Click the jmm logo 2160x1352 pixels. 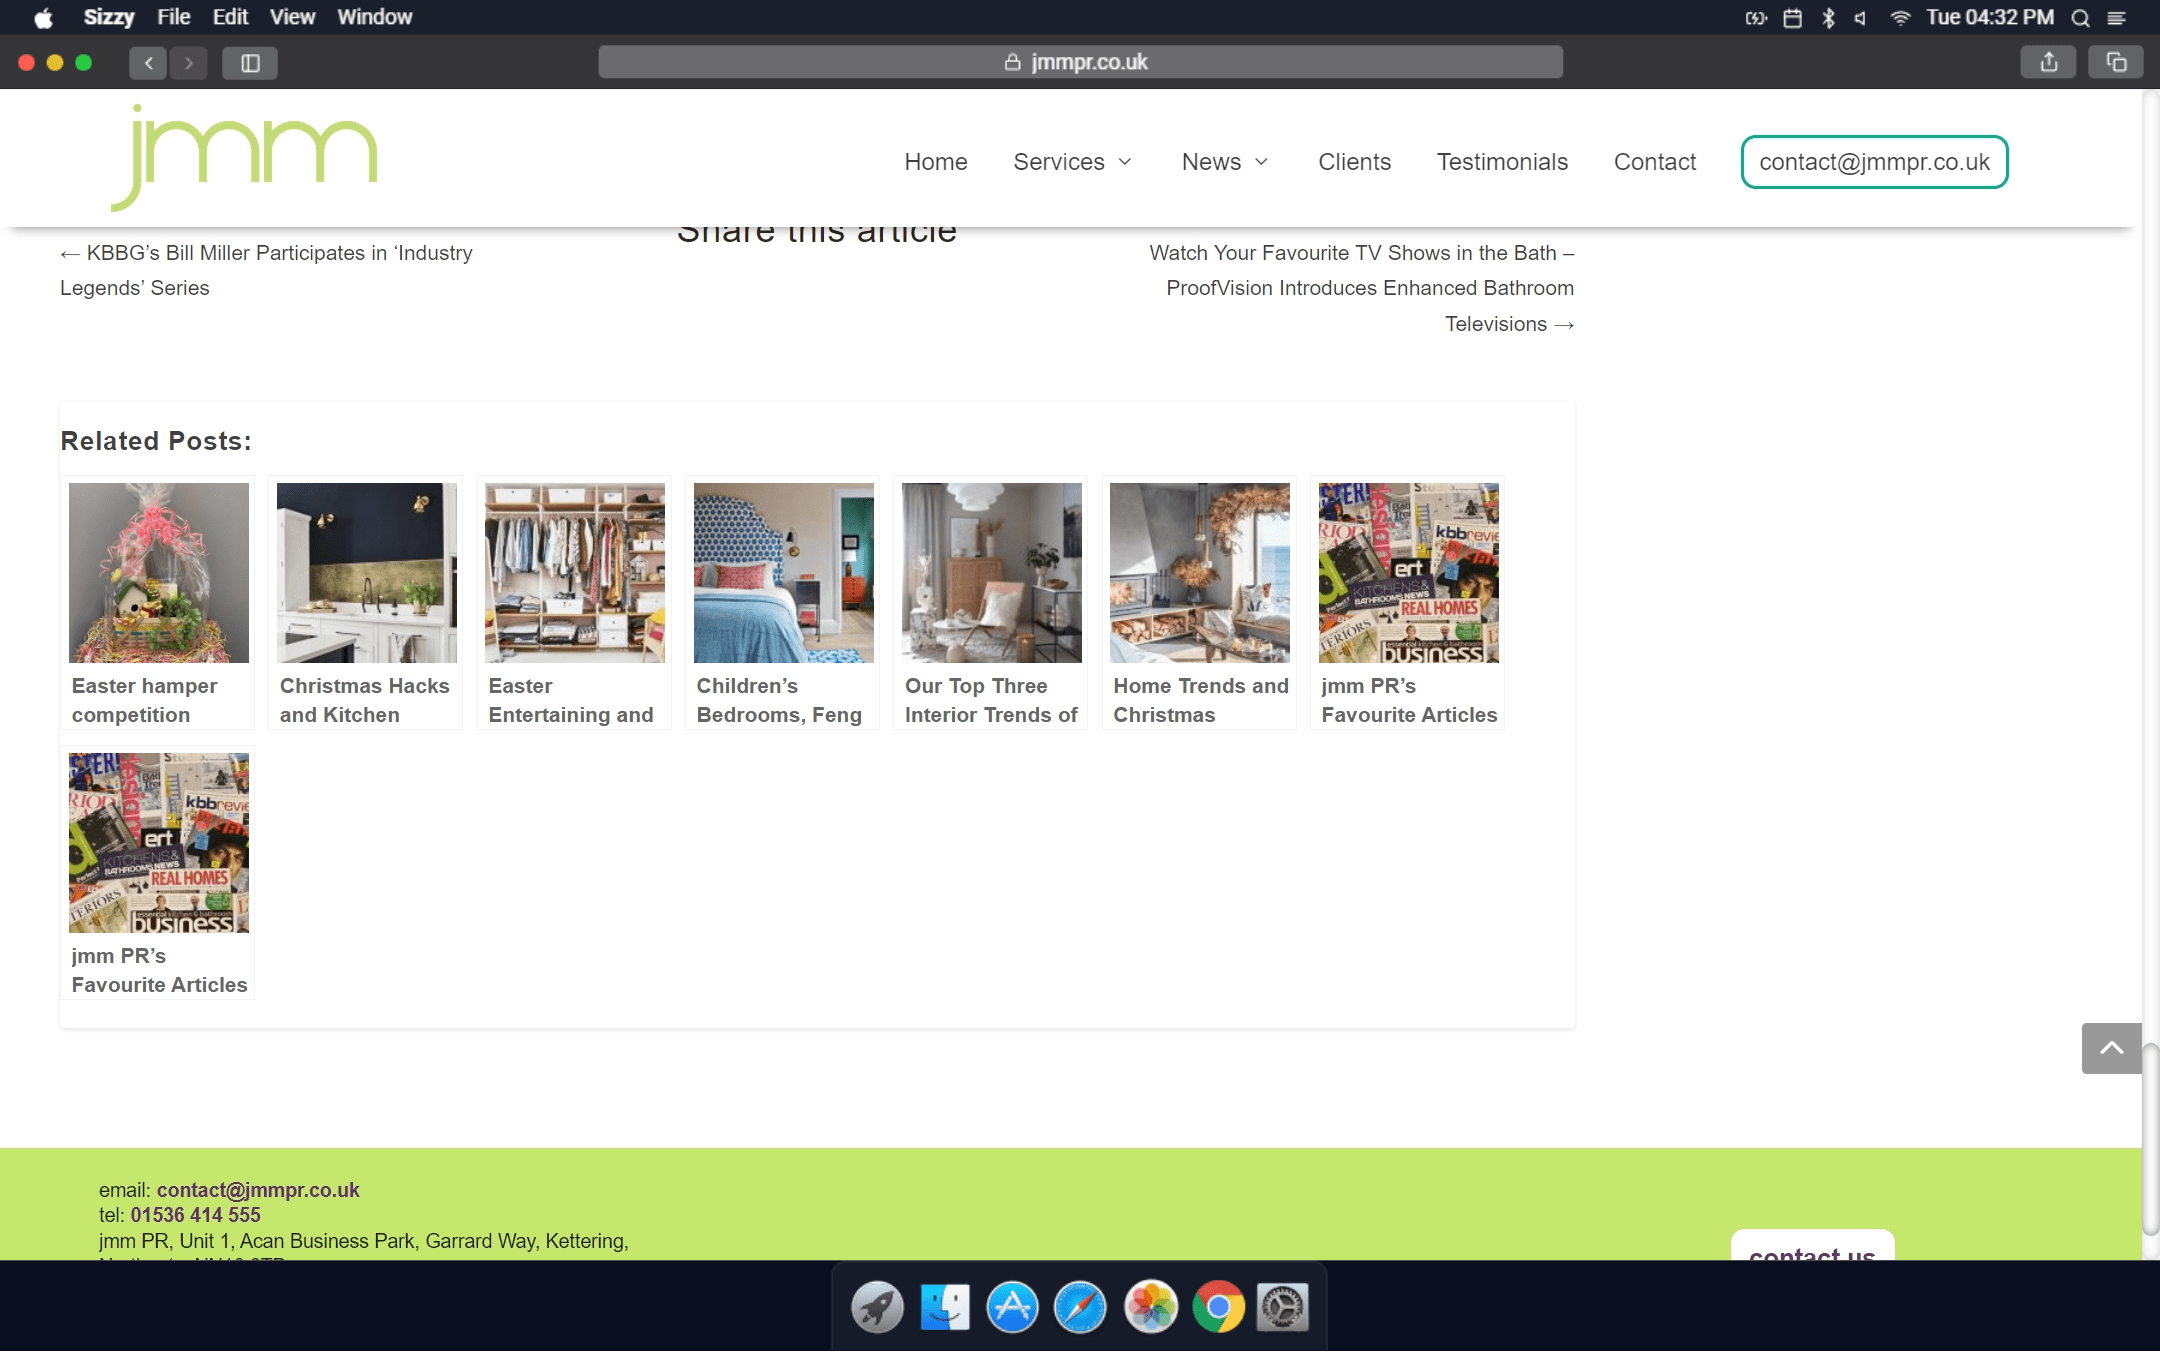[244, 158]
